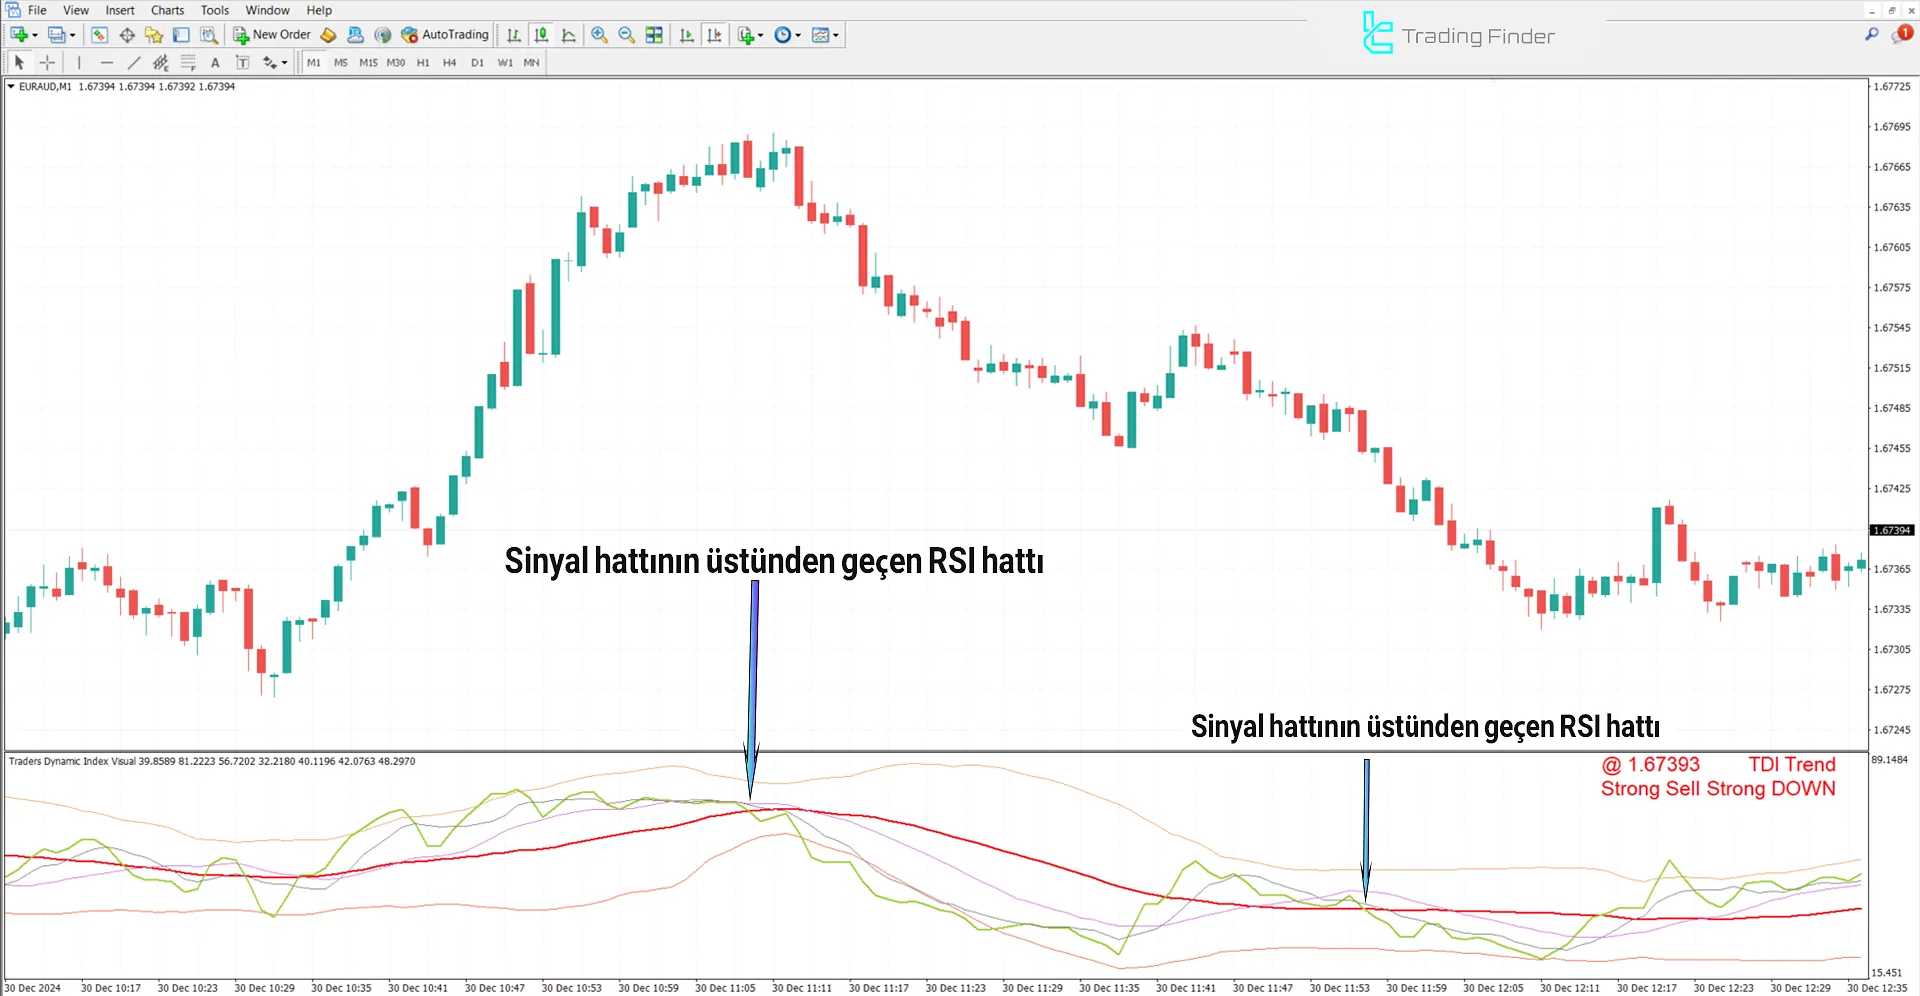Select the text A tool
The height and width of the screenshot is (996, 1920).
(x=215, y=62)
